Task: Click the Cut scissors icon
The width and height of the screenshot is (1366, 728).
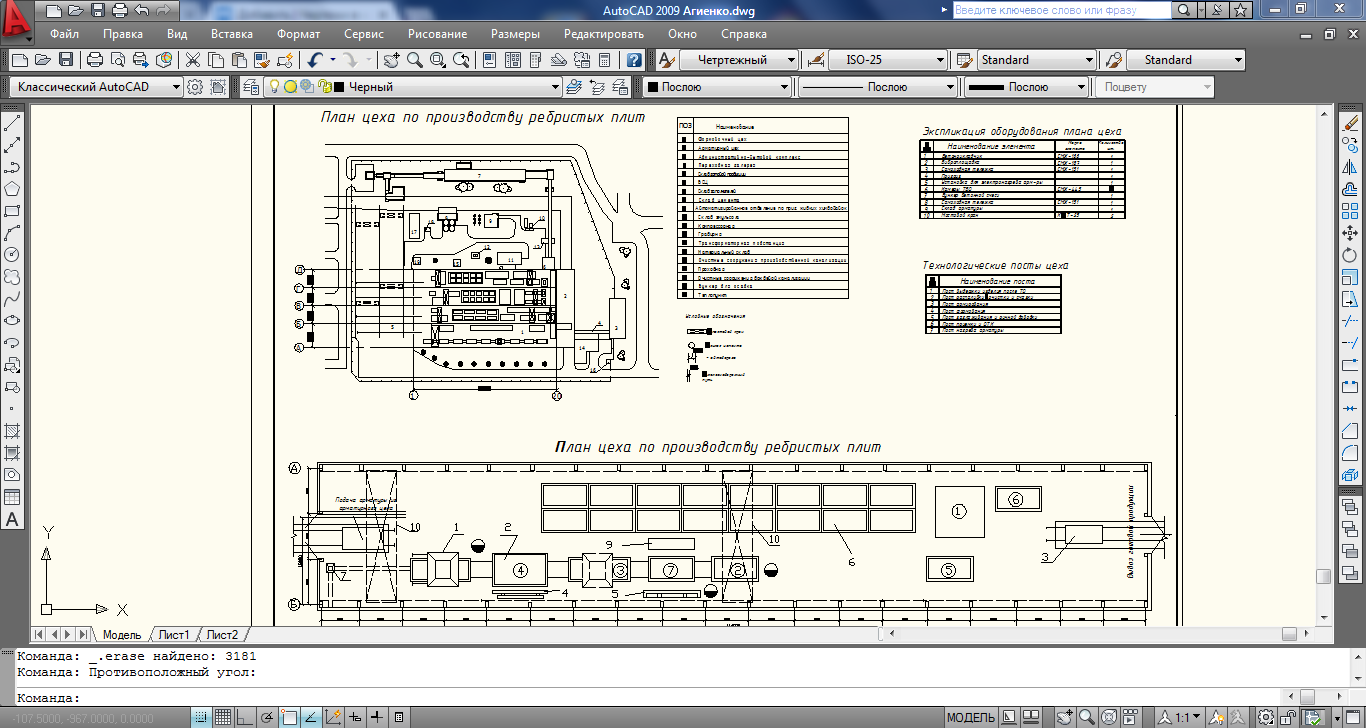Action: 192,60
